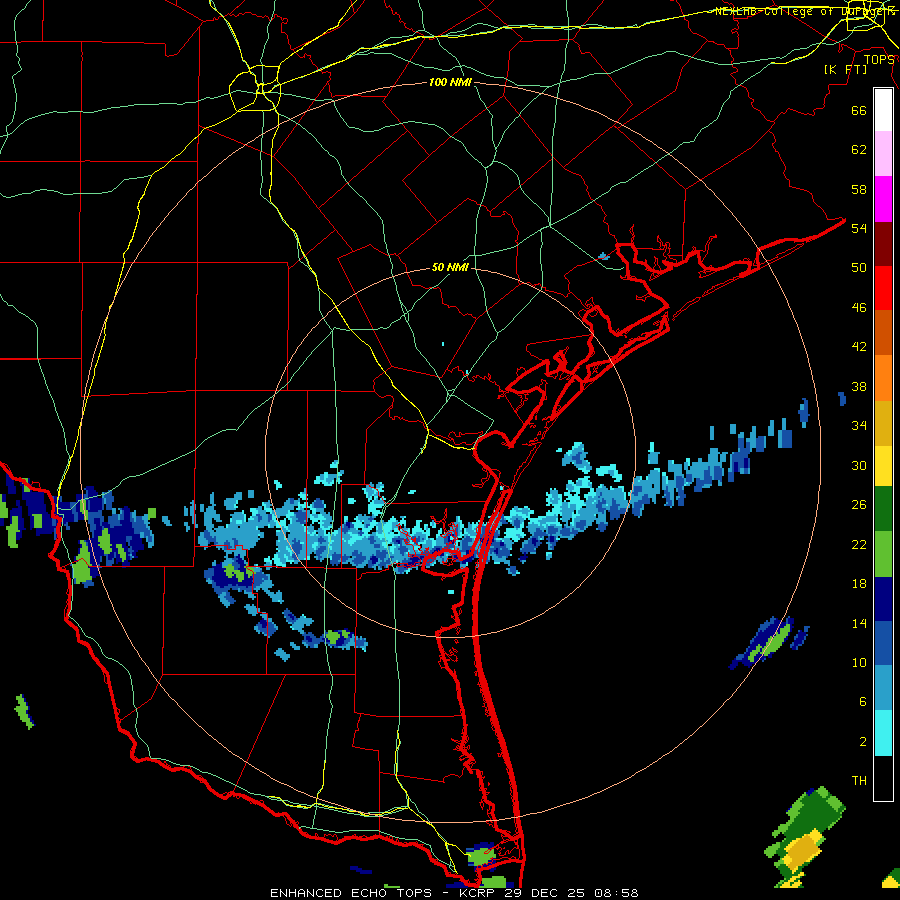
Task: Click the '100 NMI' range ring label
Action: [450, 83]
